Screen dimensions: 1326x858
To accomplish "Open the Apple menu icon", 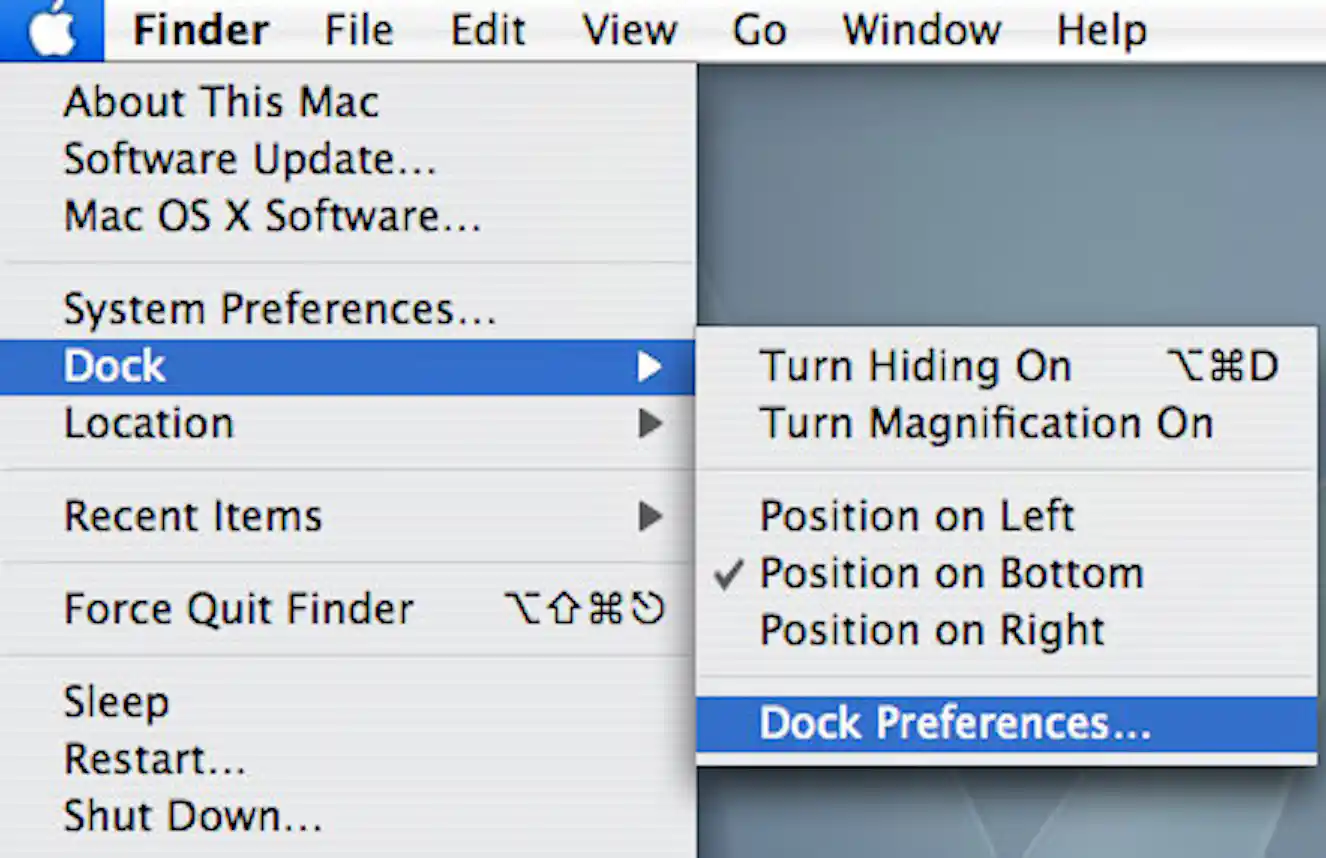I will click(52, 28).
